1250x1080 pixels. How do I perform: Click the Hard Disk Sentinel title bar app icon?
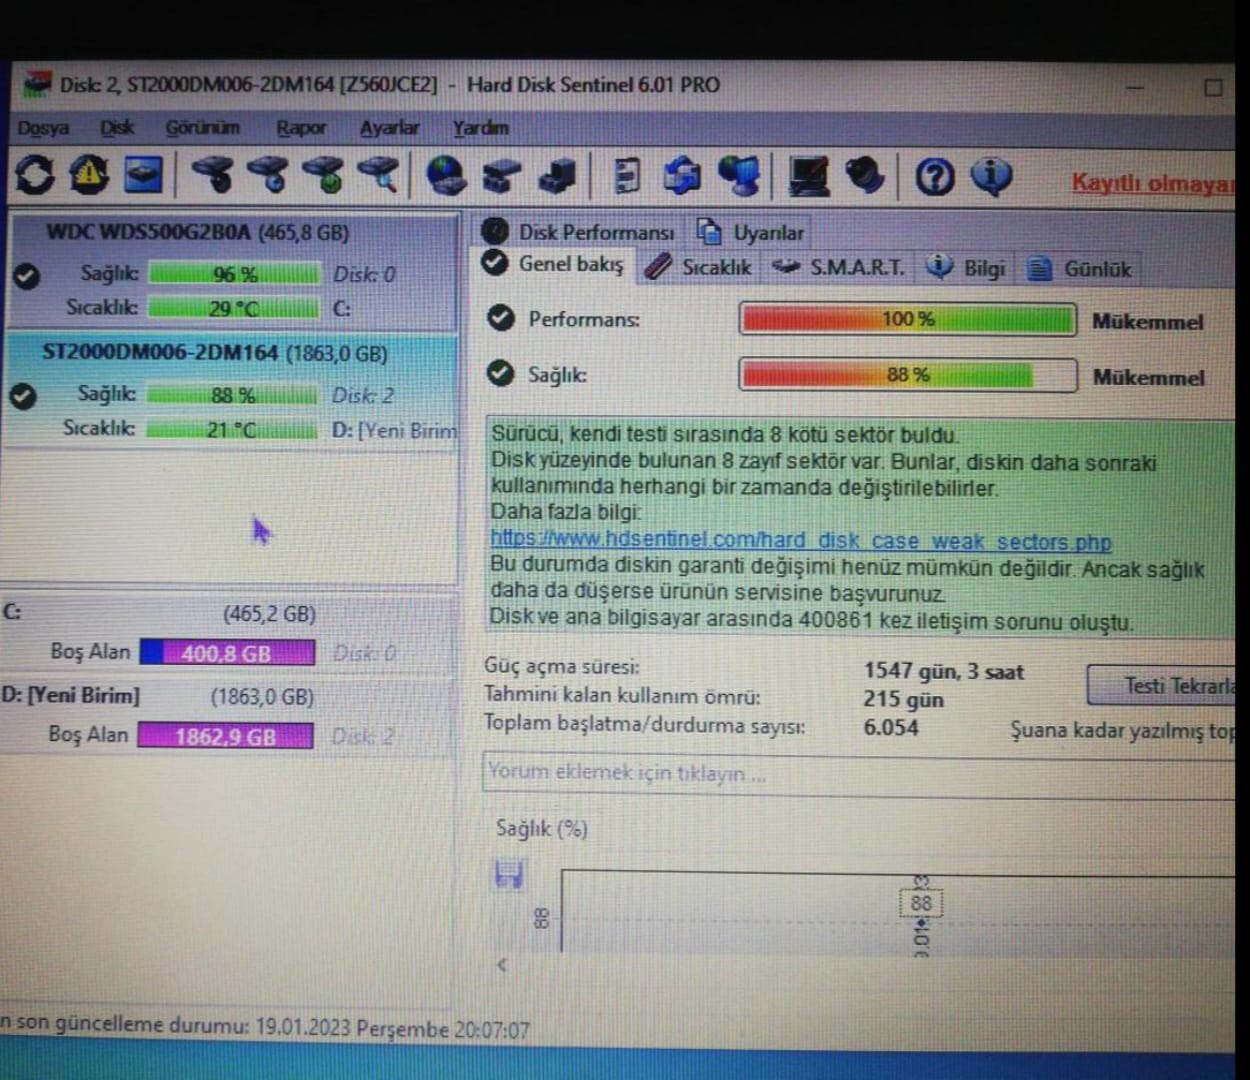tap(37, 84)
